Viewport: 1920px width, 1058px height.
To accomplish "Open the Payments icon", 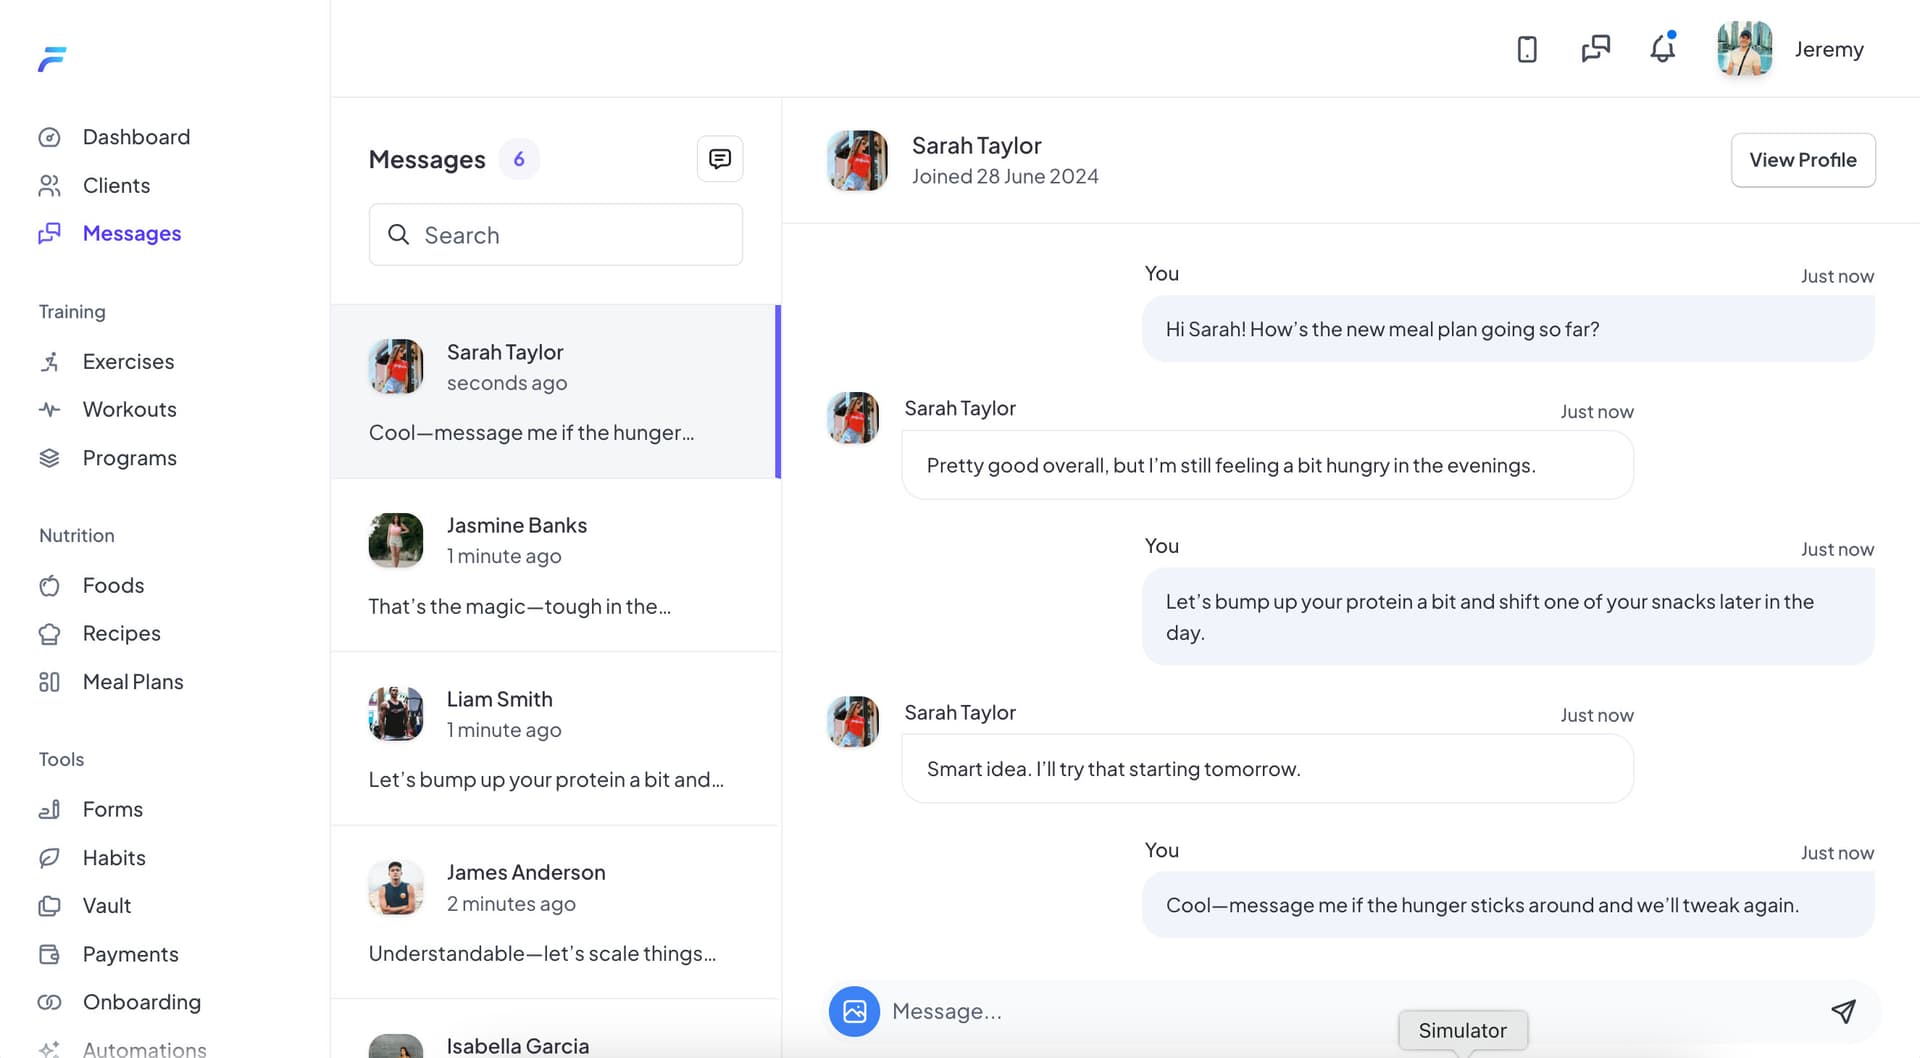I will tap(52, 953).
